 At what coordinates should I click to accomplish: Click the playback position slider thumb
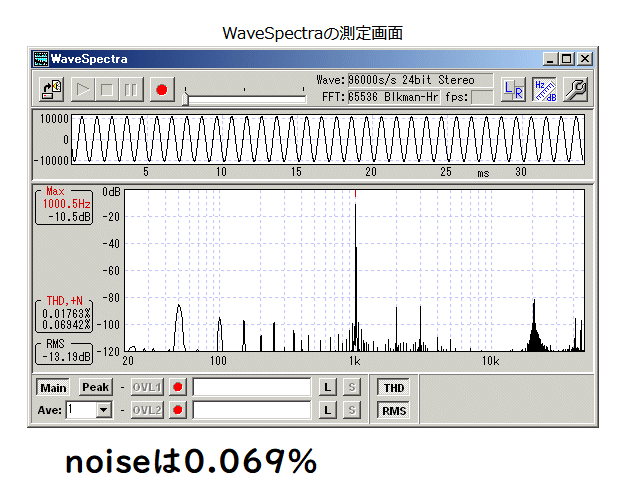pos(185,99)
